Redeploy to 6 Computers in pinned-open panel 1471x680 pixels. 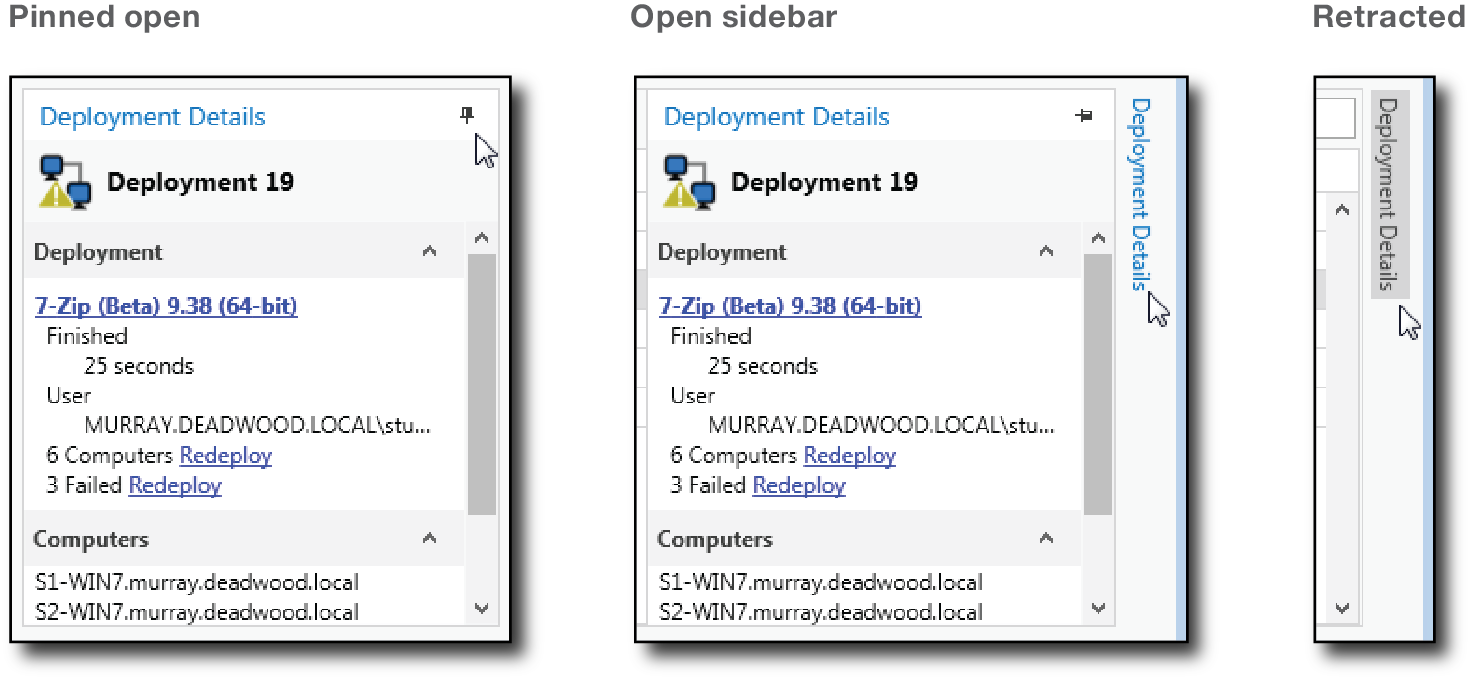click(x=225, y=456)
